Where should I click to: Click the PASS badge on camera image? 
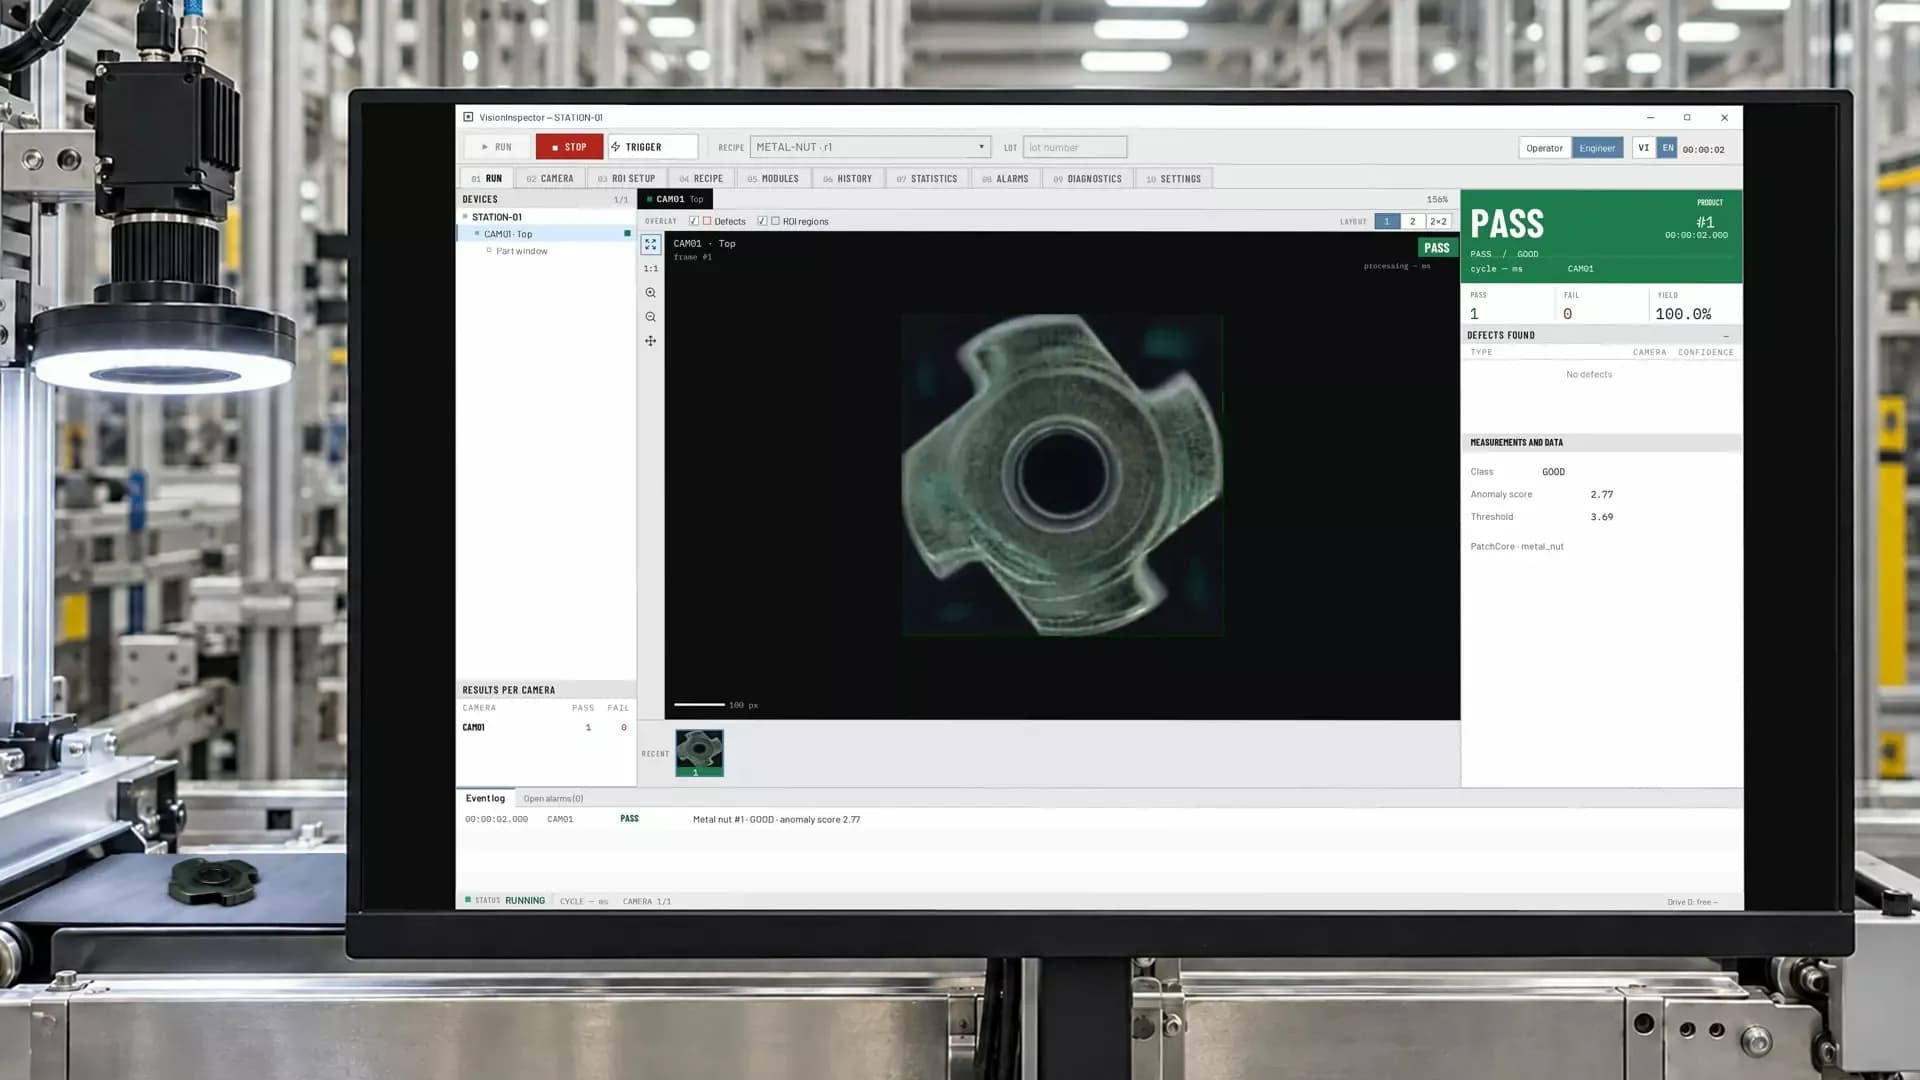tap(1436, 248)
